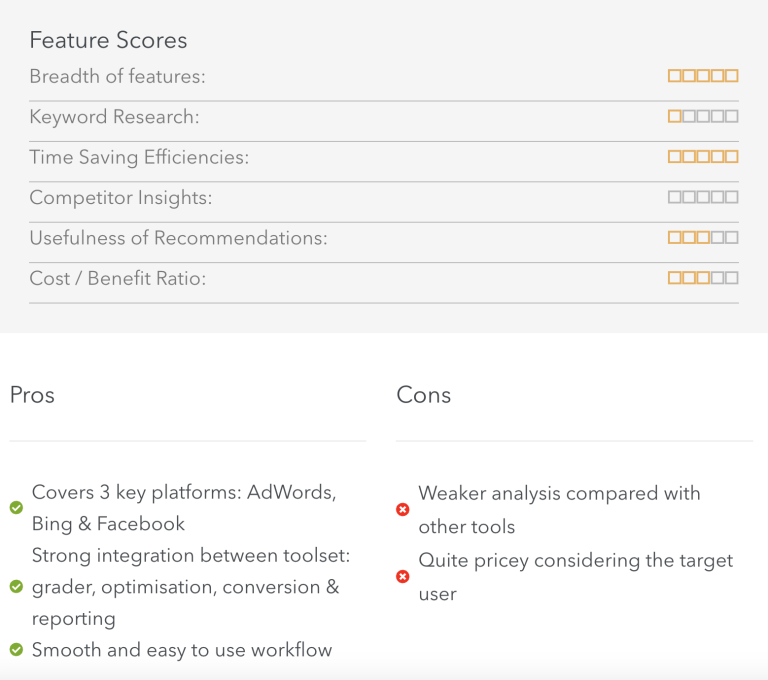Click the Cost / Benefit Ratio rating squares
The image size is (768, 680).
[x=703, y=278]
